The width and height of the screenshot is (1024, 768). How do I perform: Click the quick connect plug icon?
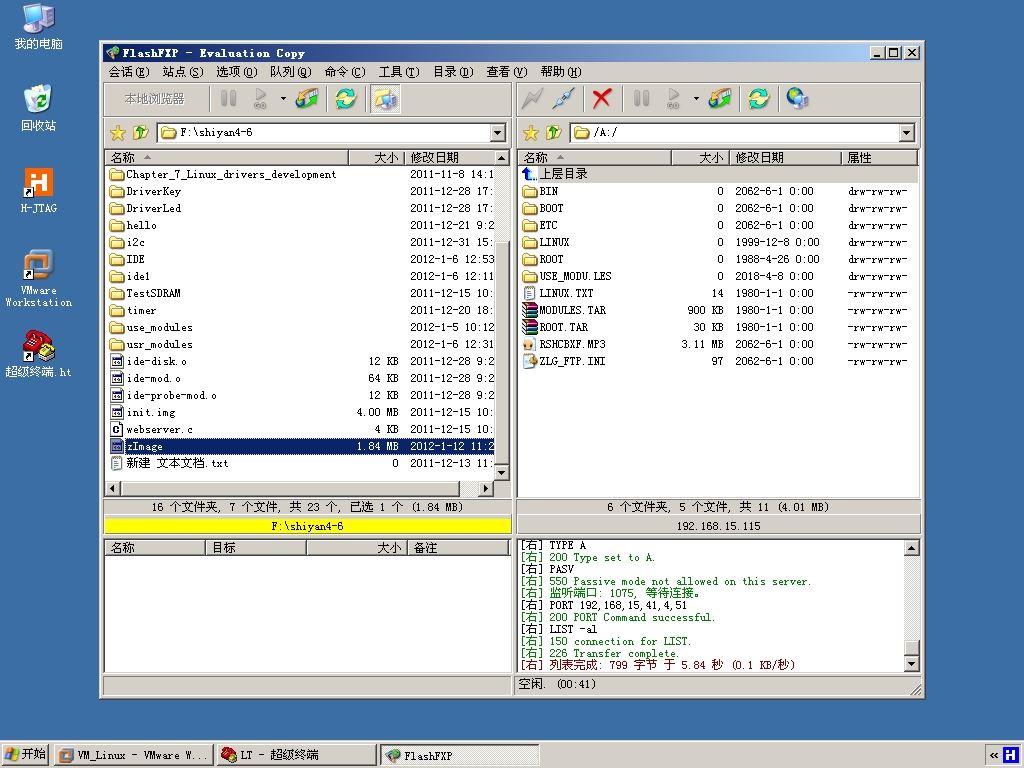click(x=564, y=99)
